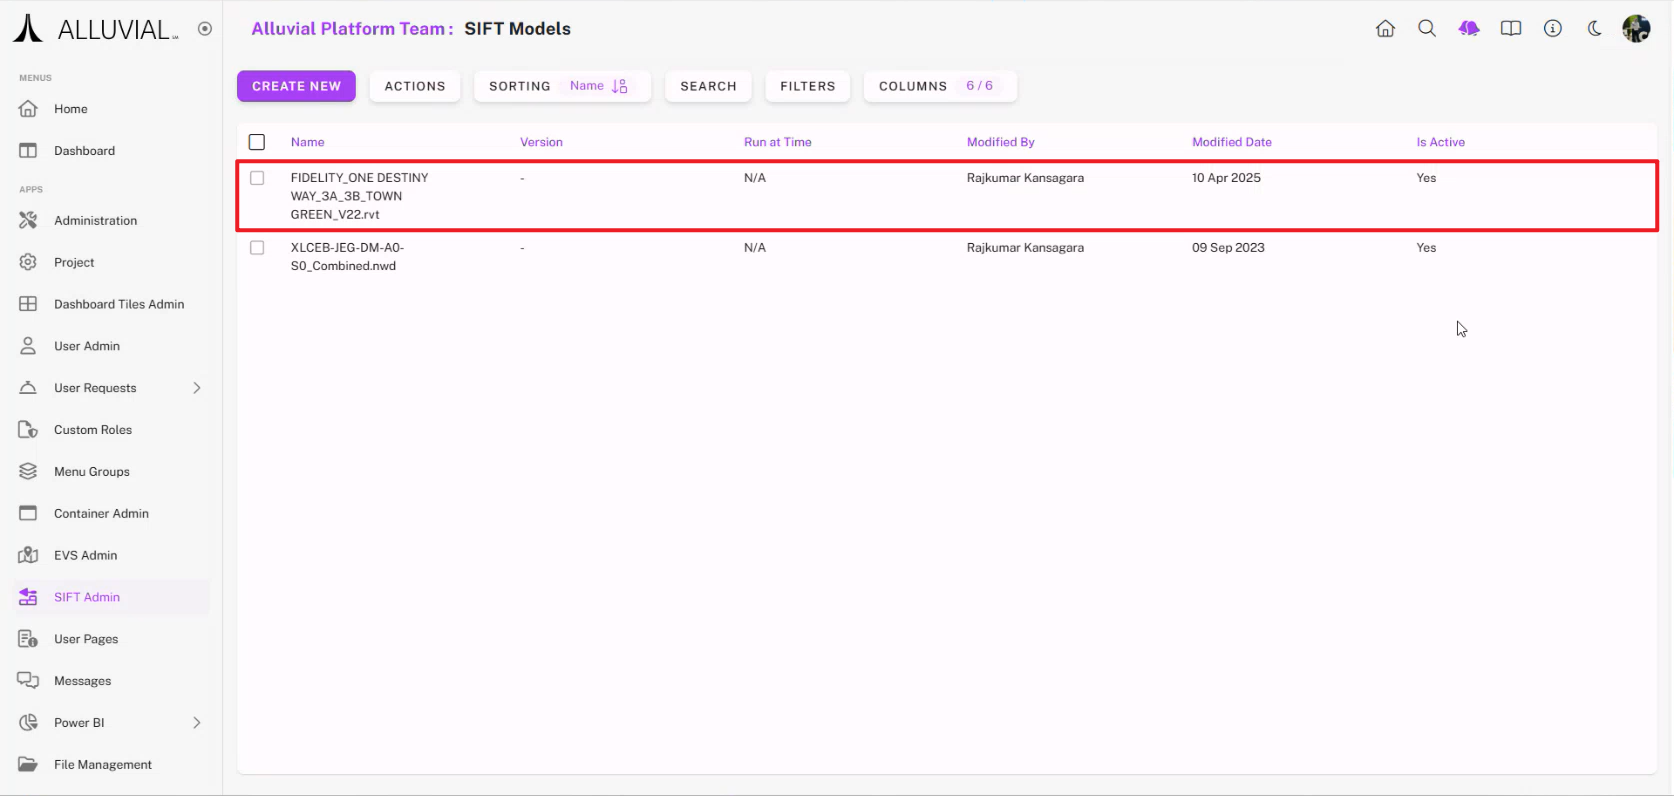The width and height of the screenshot is (1674, 796).
Task: Open the search magnifier icon in header
Action: coord(1427,29)
